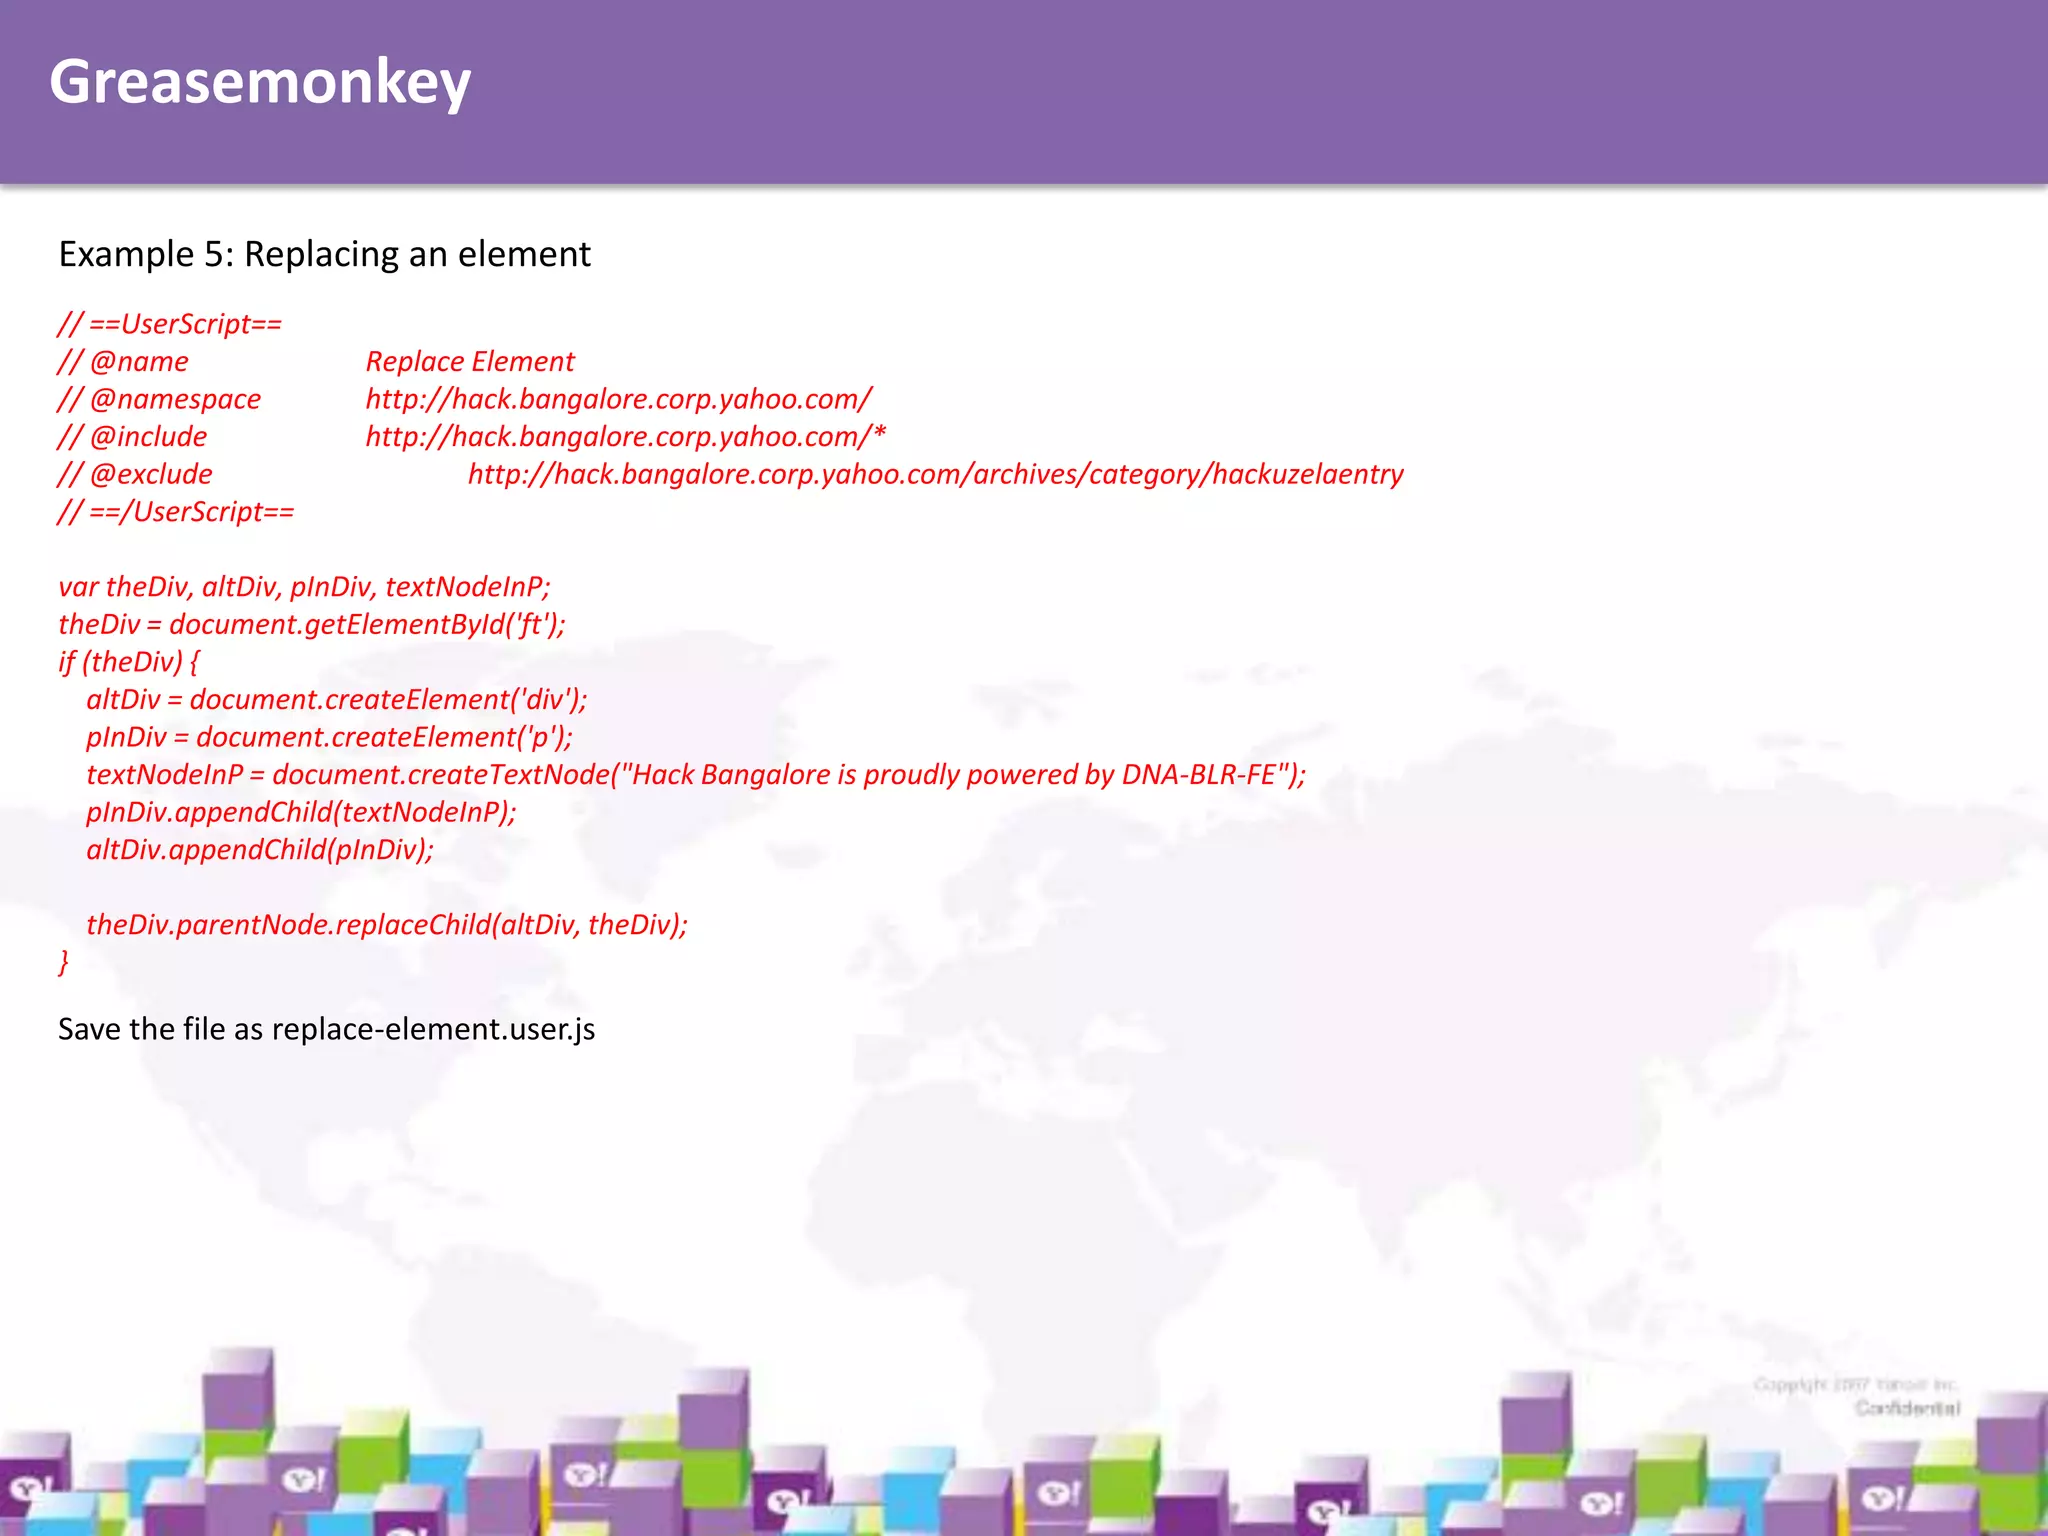Click 'Save the file as replace-element.user.js' text

pos(326,1029)
